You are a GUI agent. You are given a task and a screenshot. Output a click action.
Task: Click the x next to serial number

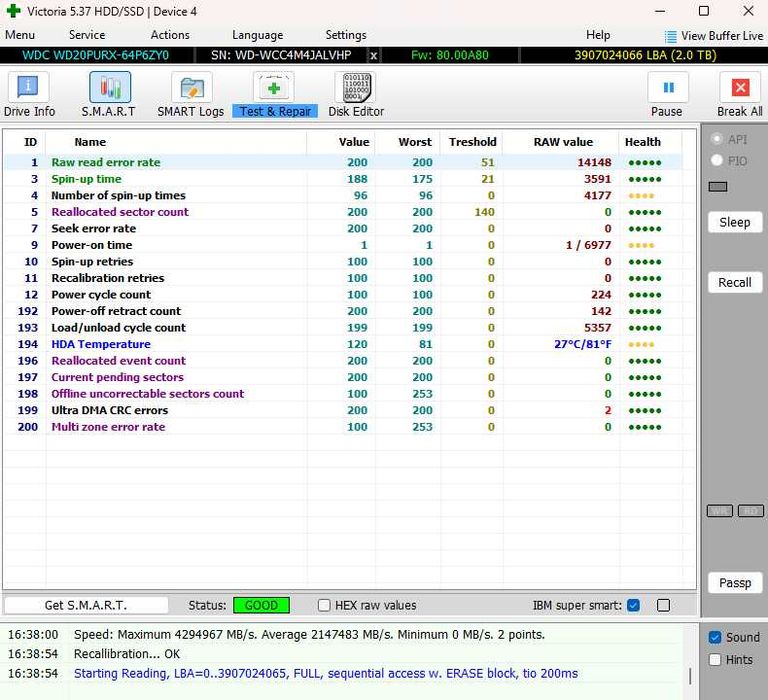(x=374, y=55)
